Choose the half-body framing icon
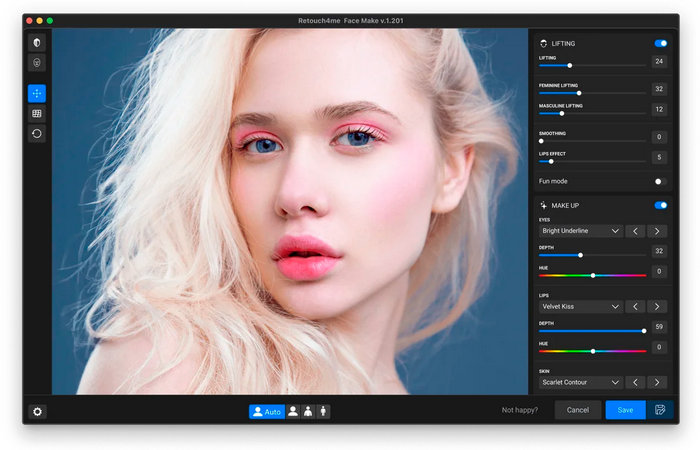The image size is (700, 450). pos(308,412)
